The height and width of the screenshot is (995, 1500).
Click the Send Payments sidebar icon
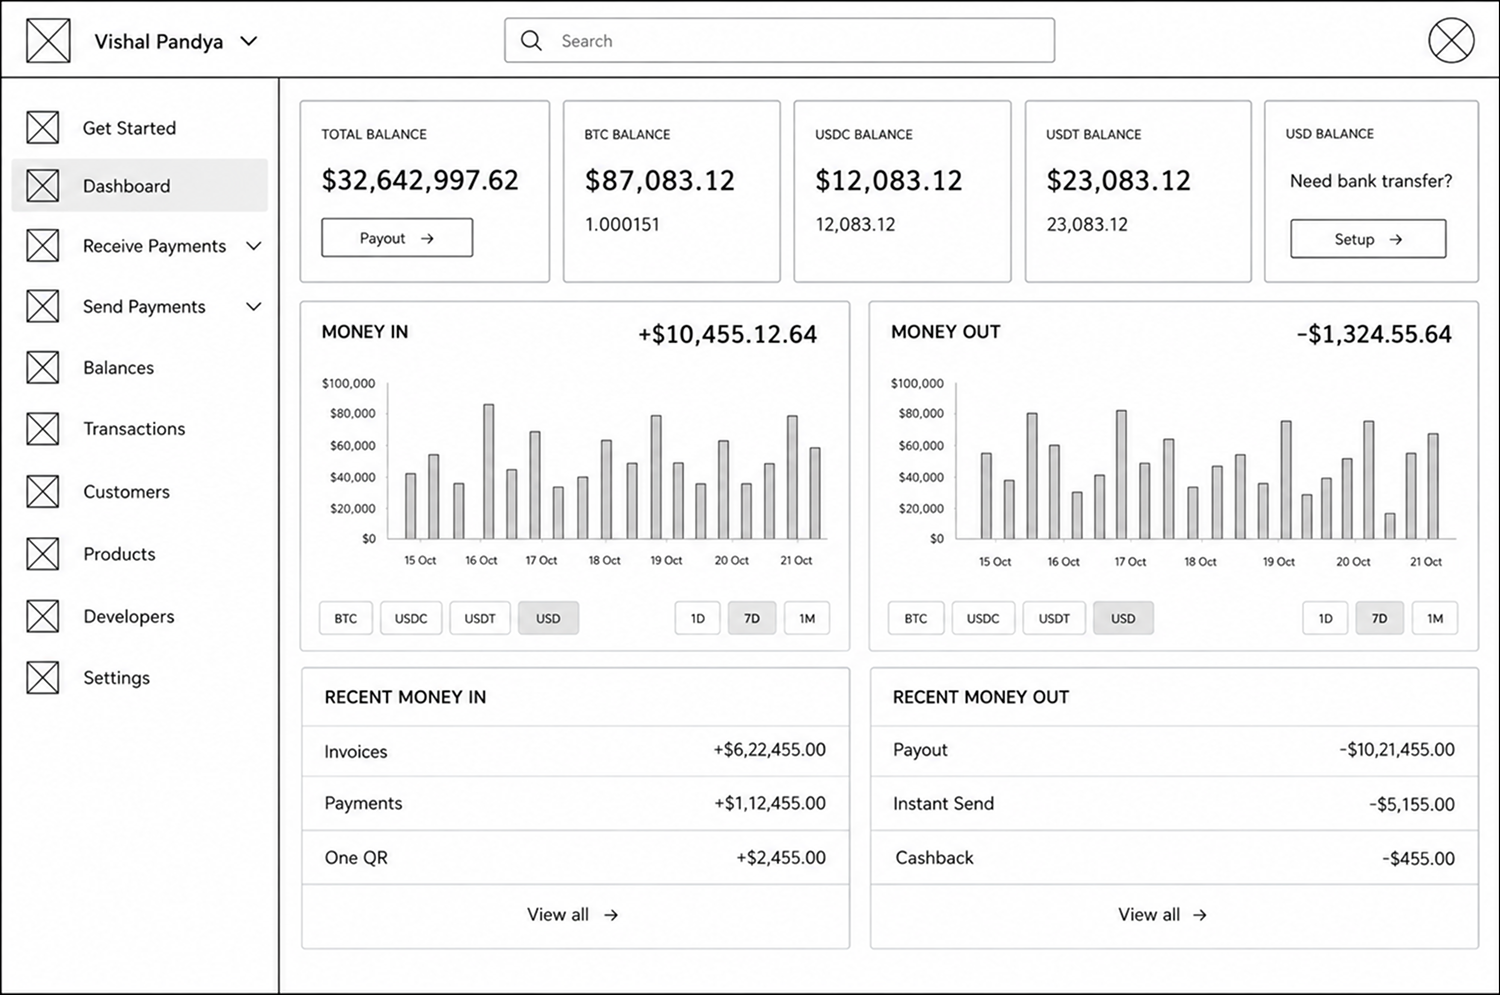pyautogui.click(x=42, y=306)
